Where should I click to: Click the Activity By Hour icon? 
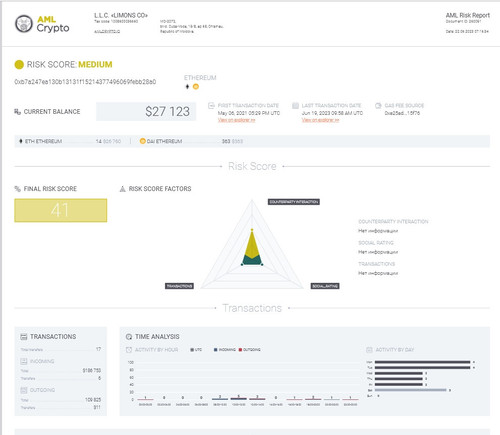tap(129, 350)
